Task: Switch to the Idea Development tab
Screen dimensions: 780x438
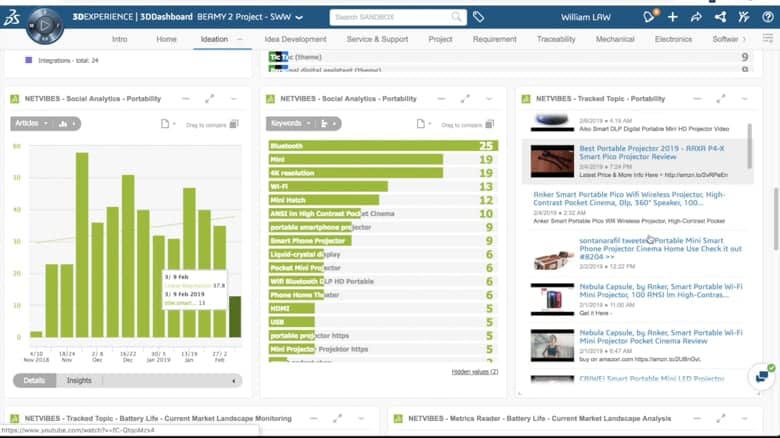Action: 295,39
